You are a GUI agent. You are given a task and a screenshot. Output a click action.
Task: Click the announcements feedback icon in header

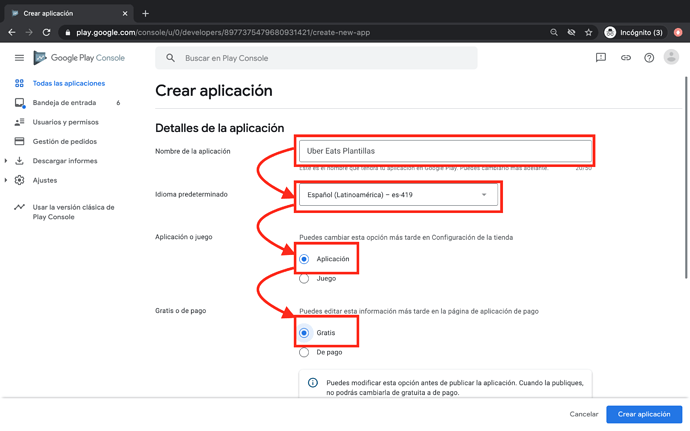coord(600,58)
